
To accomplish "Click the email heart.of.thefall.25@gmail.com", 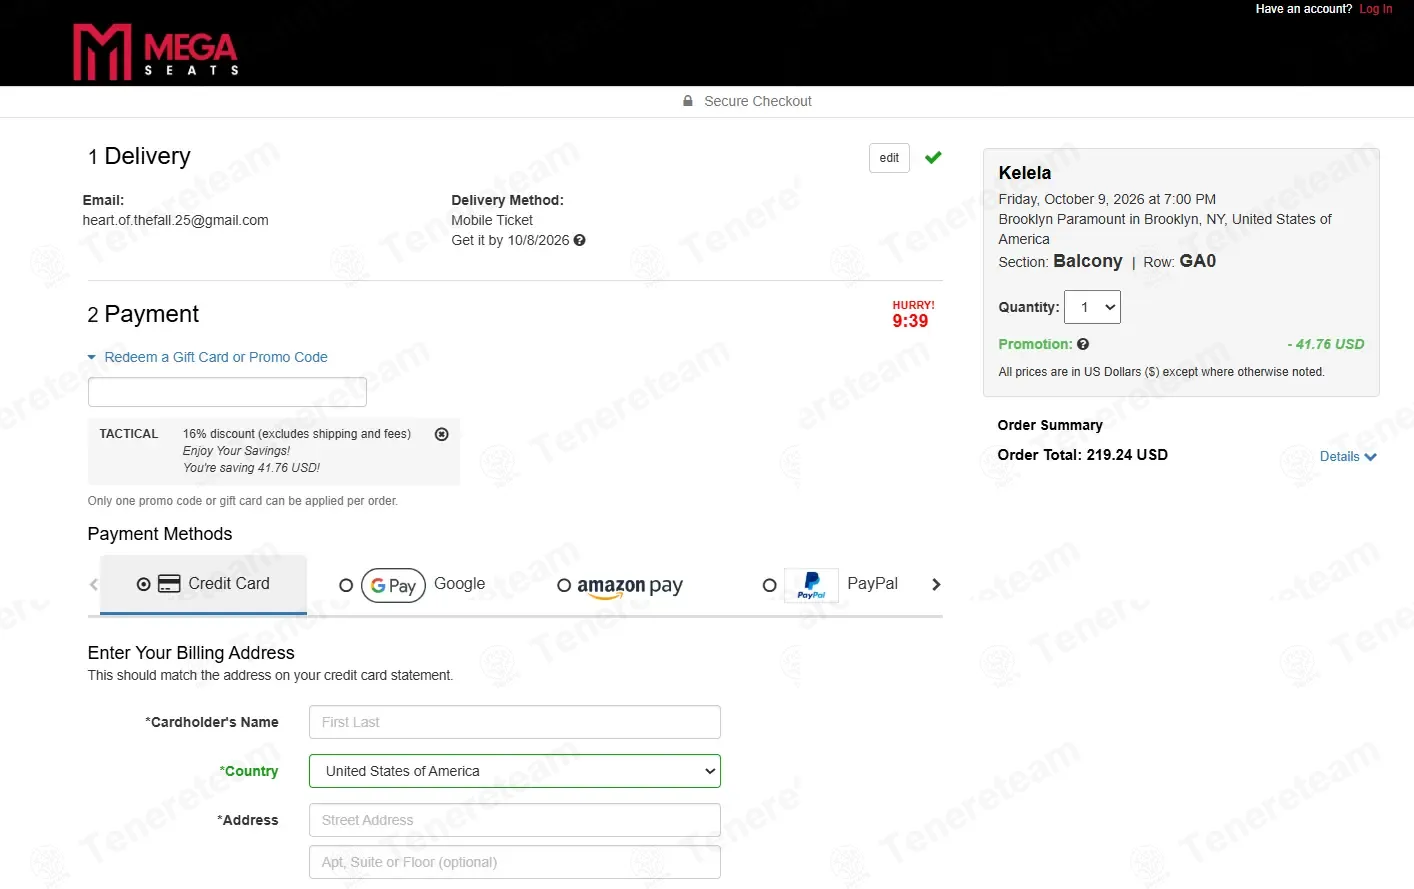I will coord(175,220).
